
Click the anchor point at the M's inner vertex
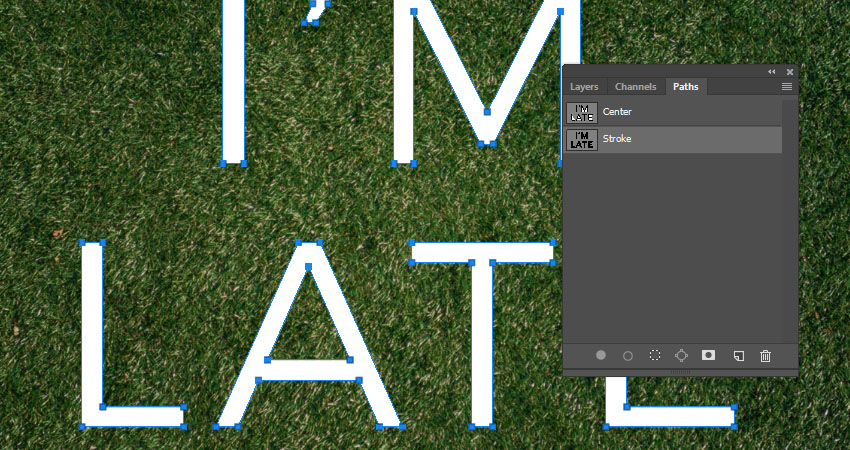click(x=487, y=112)
